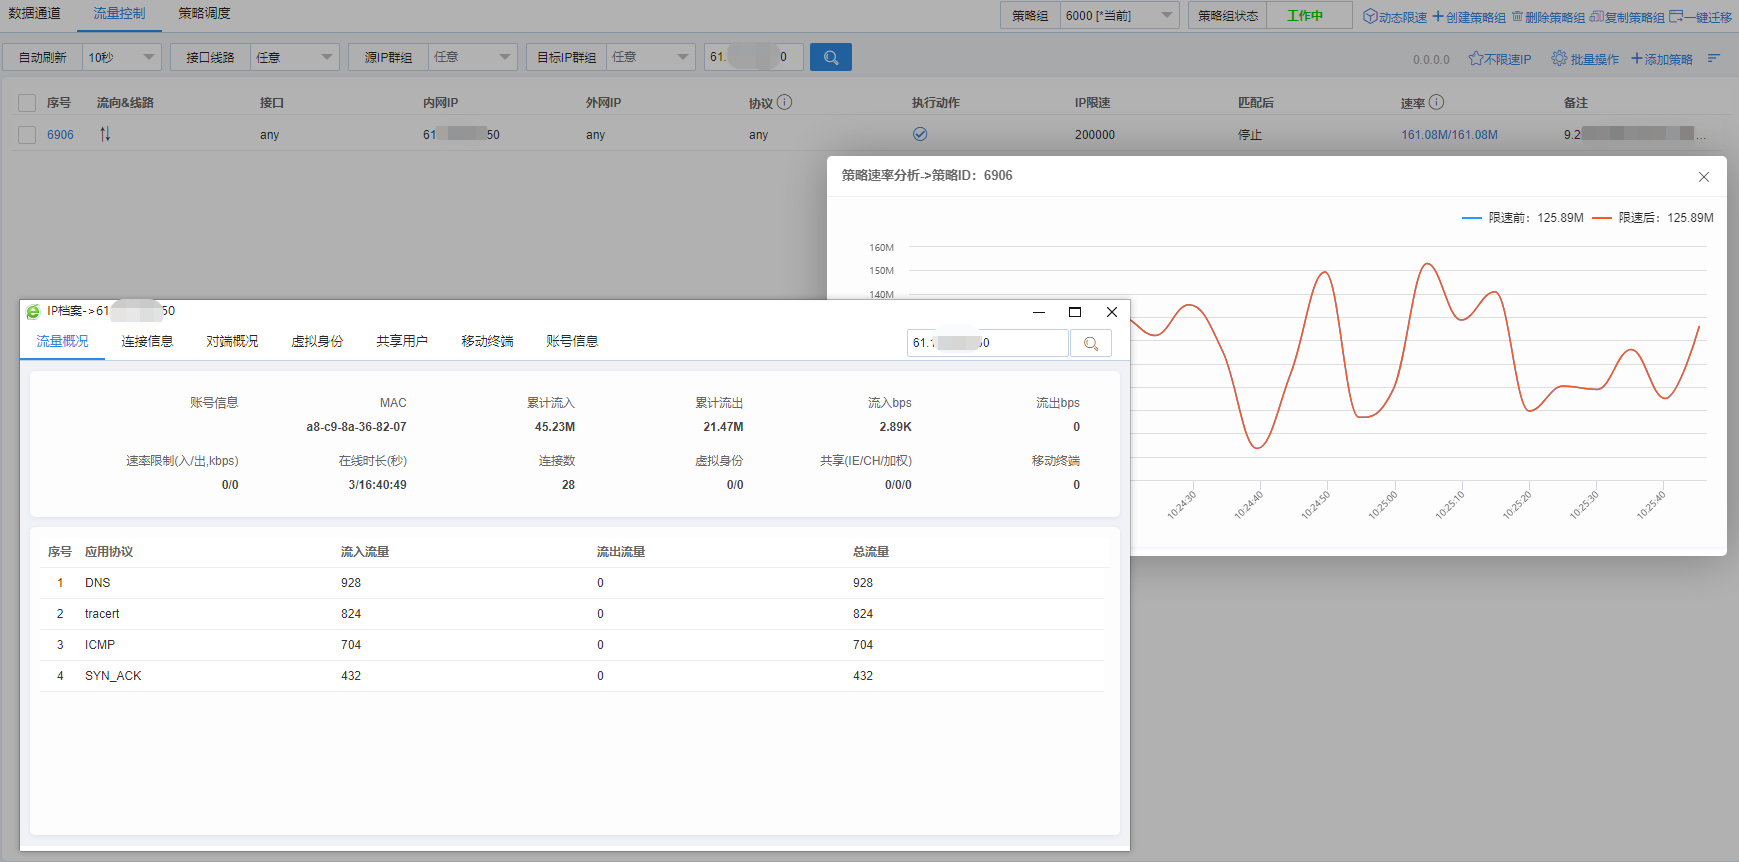Select the 共享用户 tab in IP档案
Viewport: 1739px width, 862px height.
(402, 341)
